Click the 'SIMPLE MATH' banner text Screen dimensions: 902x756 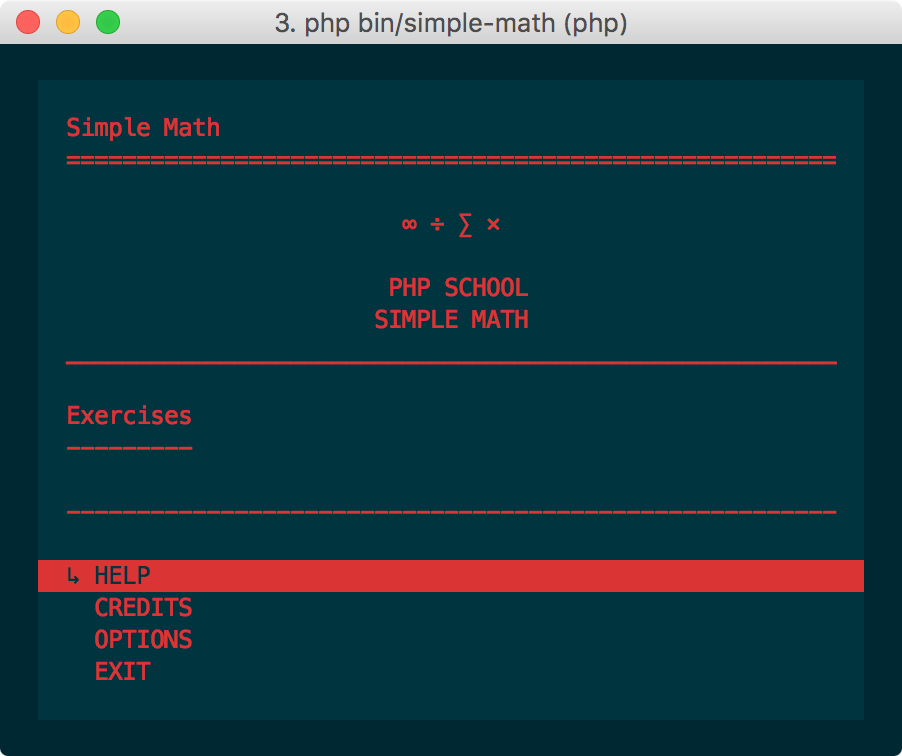451,319
